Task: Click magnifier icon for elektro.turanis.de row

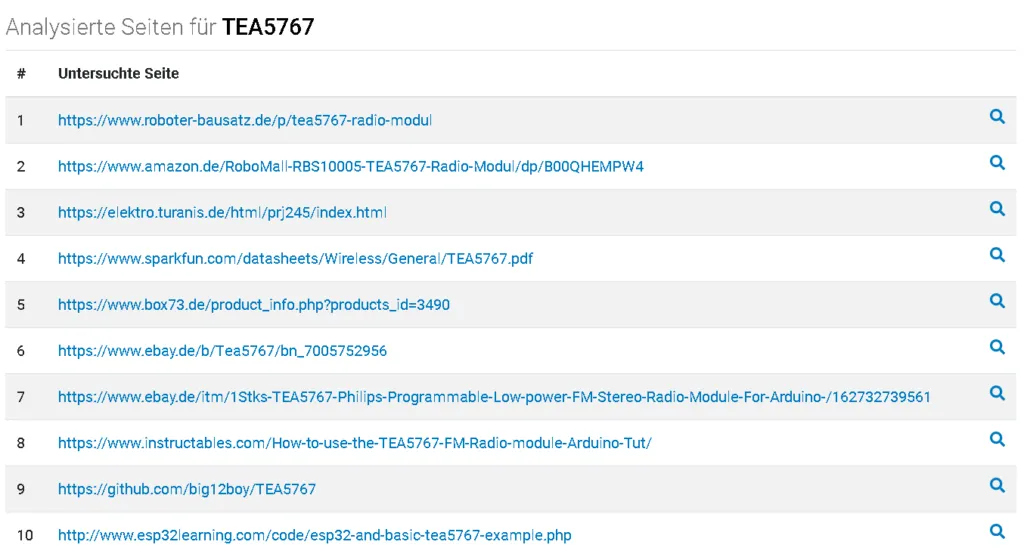Action: coord(996,209)
